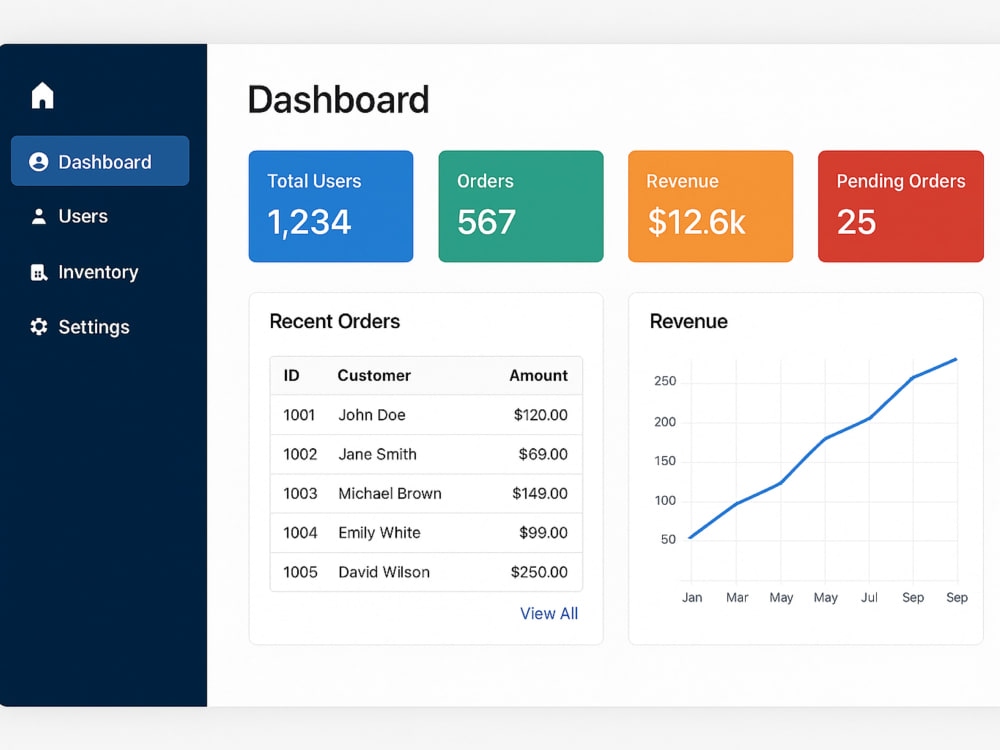Click the Jan label on chart axis
Screen dimensions: 1000x750
[x=692, y=598]
